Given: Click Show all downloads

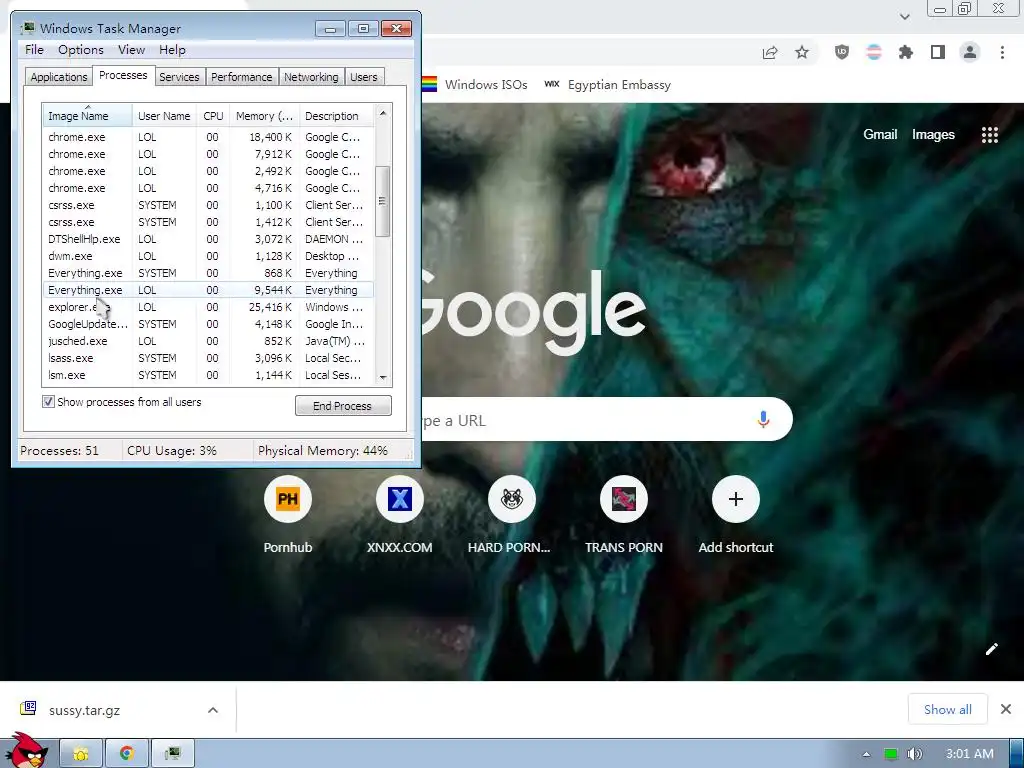Looking at the screenshot, I should pyautogui.click(x=948, y=709).
